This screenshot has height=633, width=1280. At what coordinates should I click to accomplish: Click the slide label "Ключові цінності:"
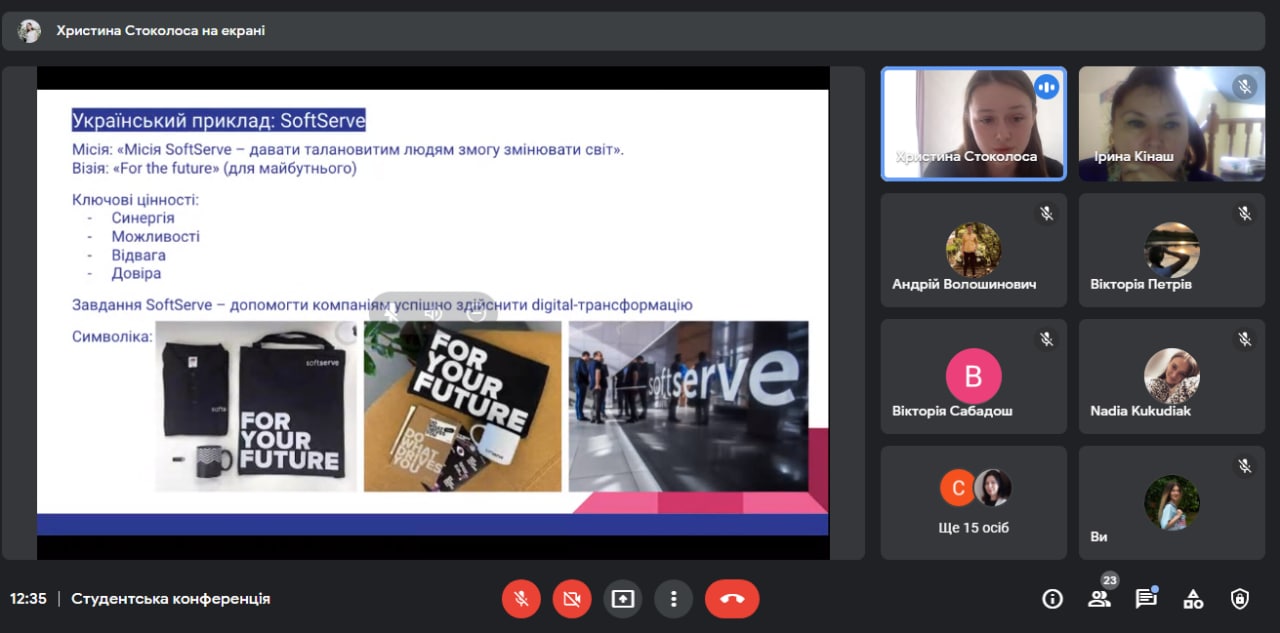click(135, 200)
